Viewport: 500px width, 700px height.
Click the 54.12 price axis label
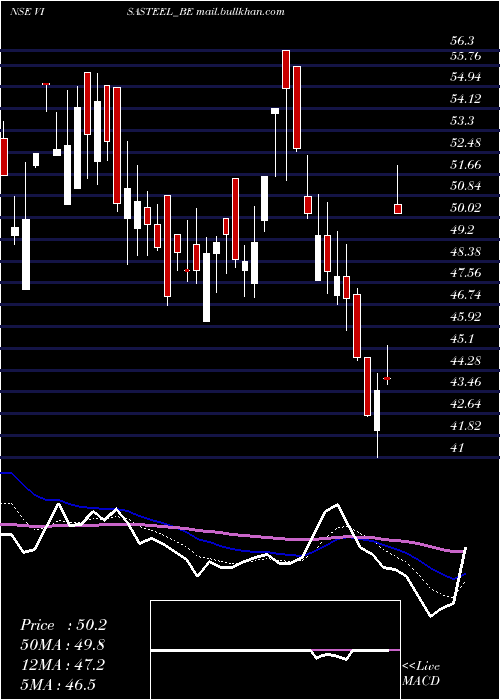pos(466,99)
